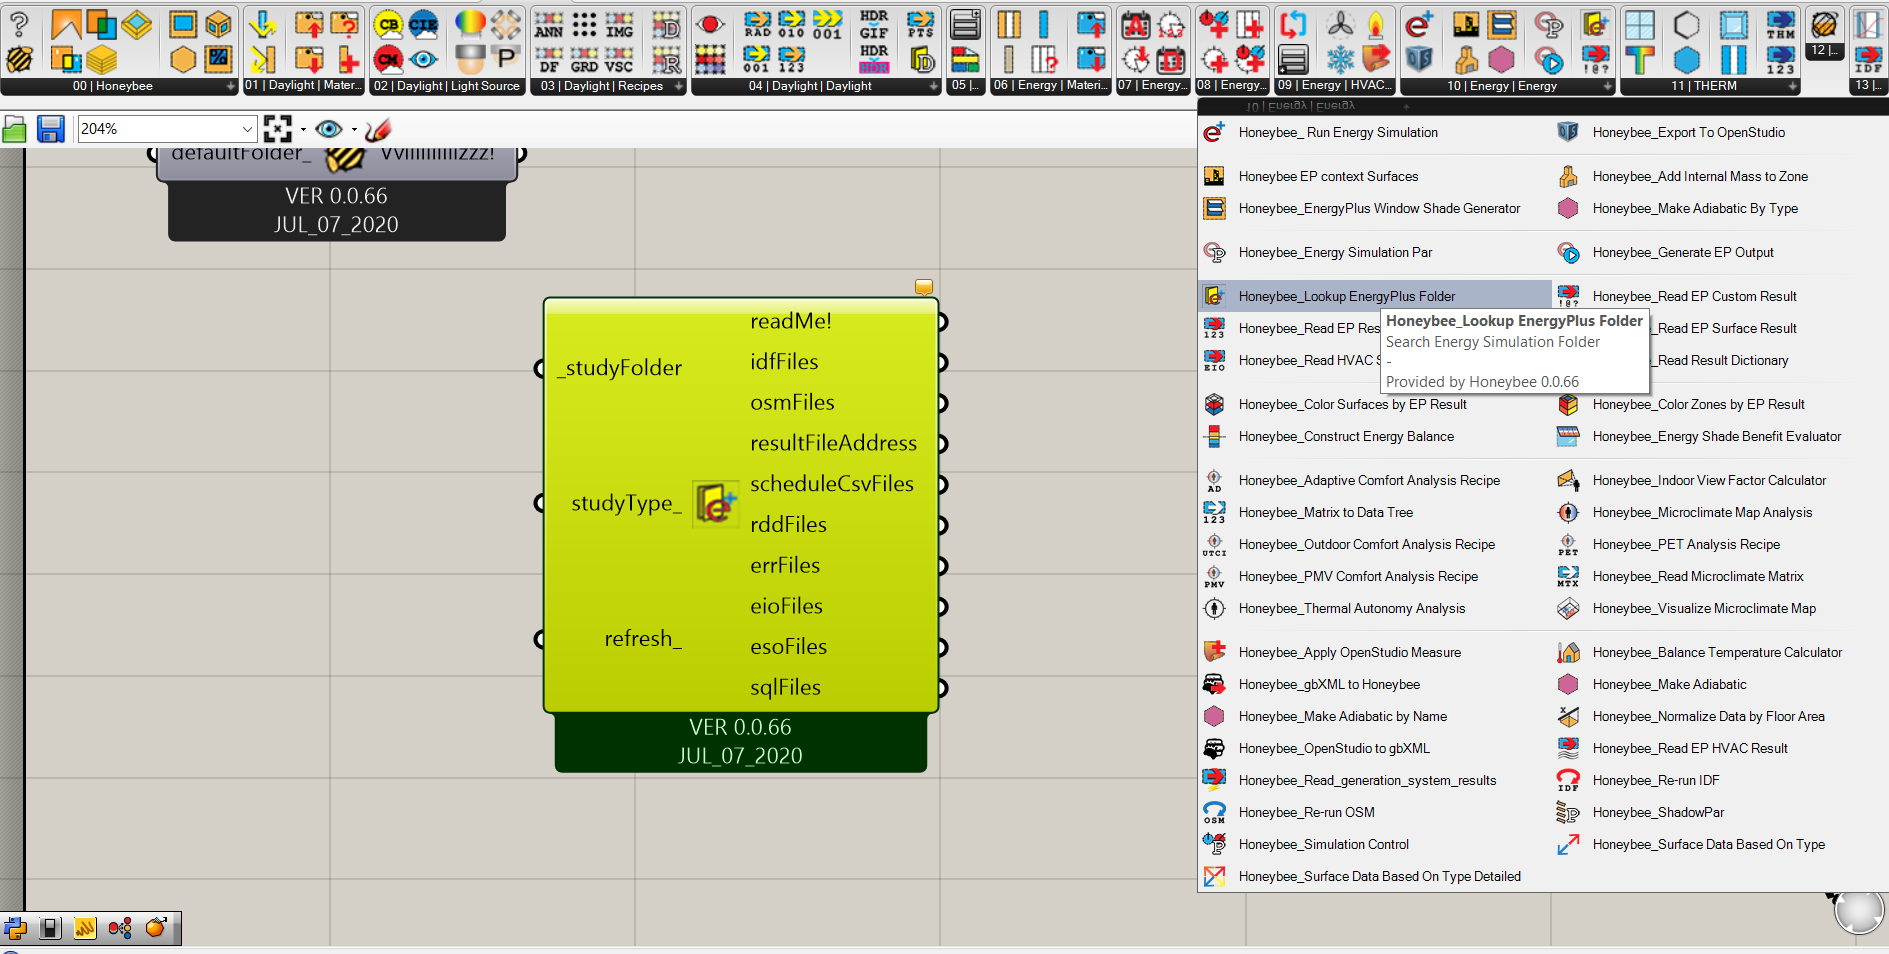The image size is (1889, 954).
Task: Open the zoom percentage 204% dropdown
Action: tap(247, 129)
